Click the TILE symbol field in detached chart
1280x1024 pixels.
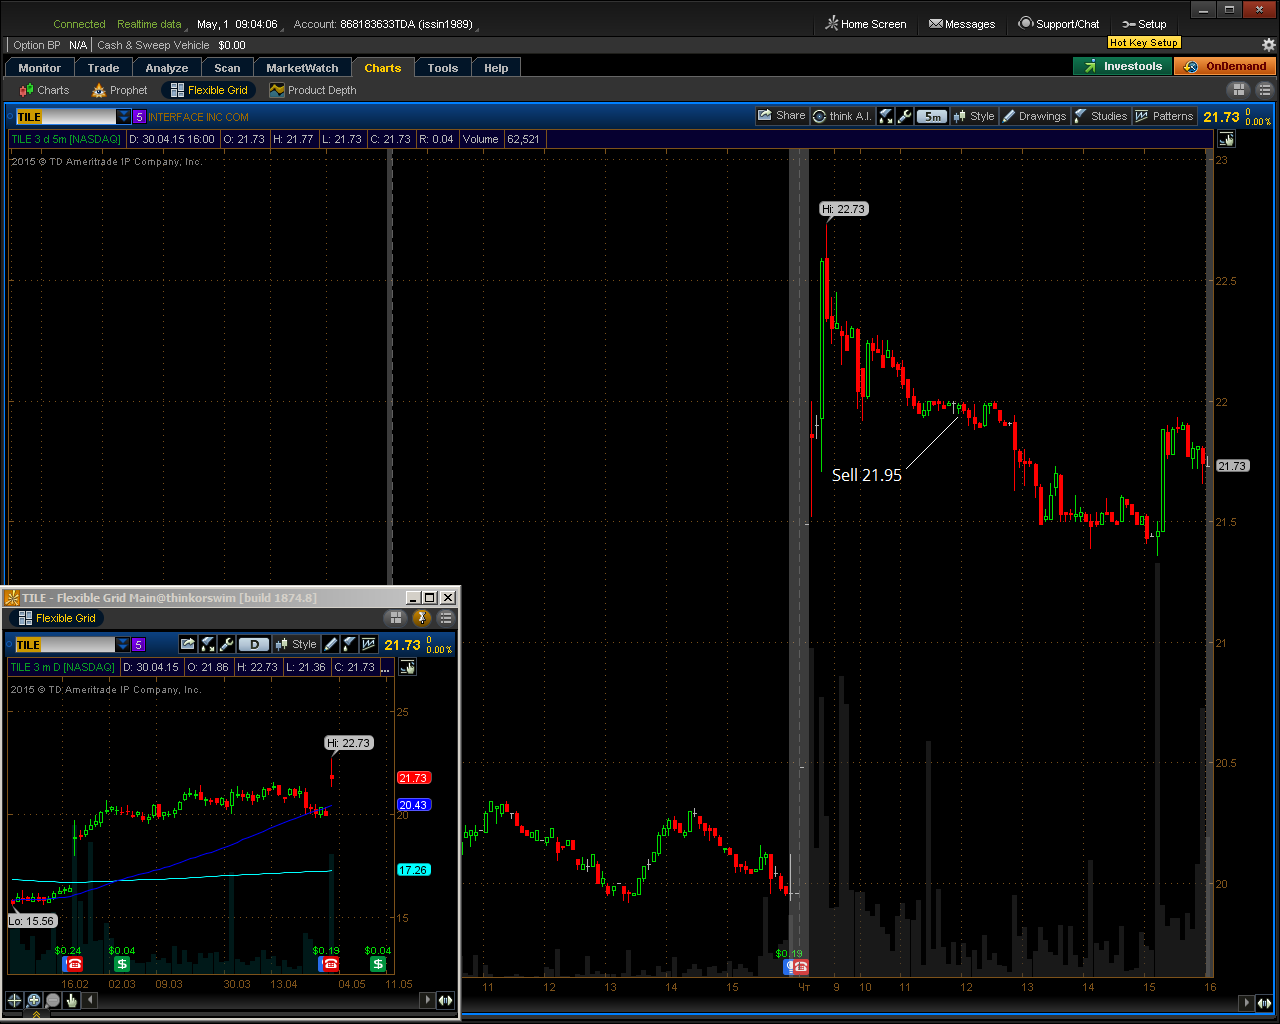pos(65,645)
